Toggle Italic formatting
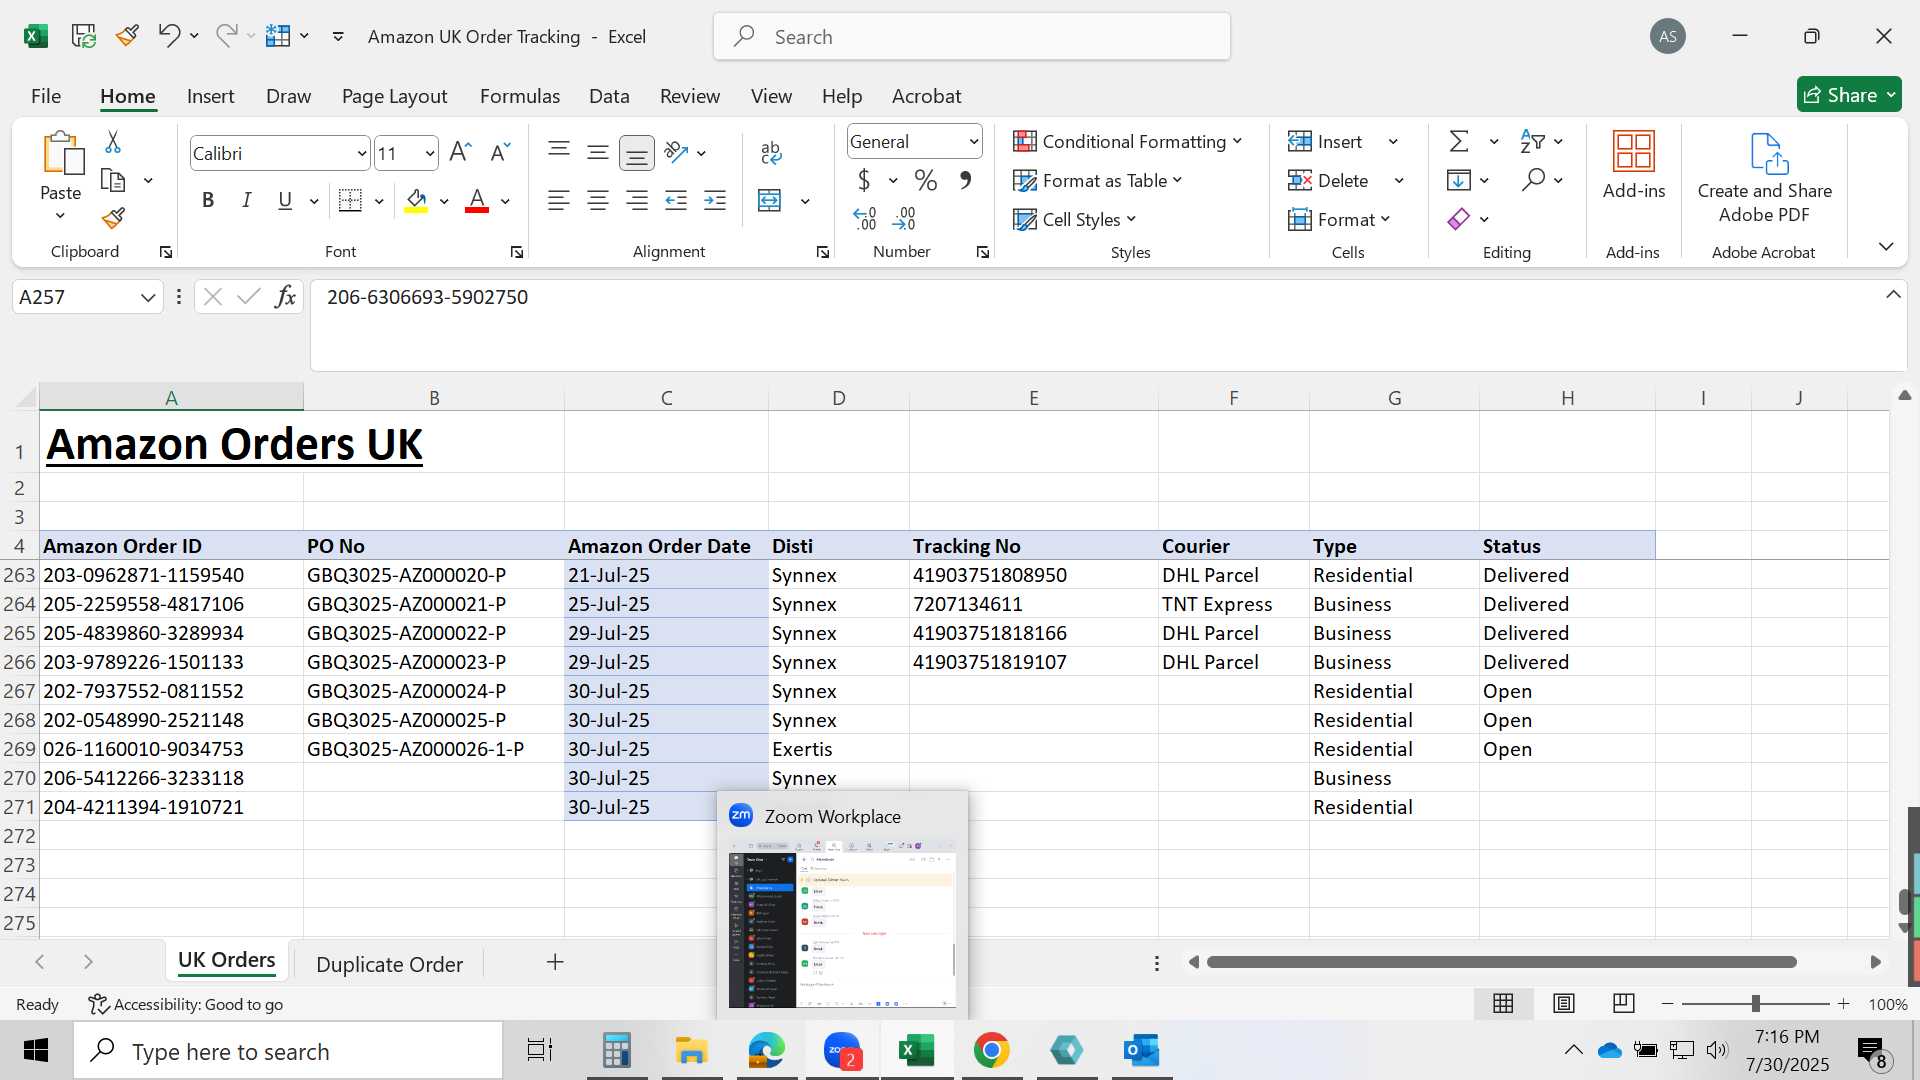The width and height of the screenshot is (1920, 1080). pos(246,201)
